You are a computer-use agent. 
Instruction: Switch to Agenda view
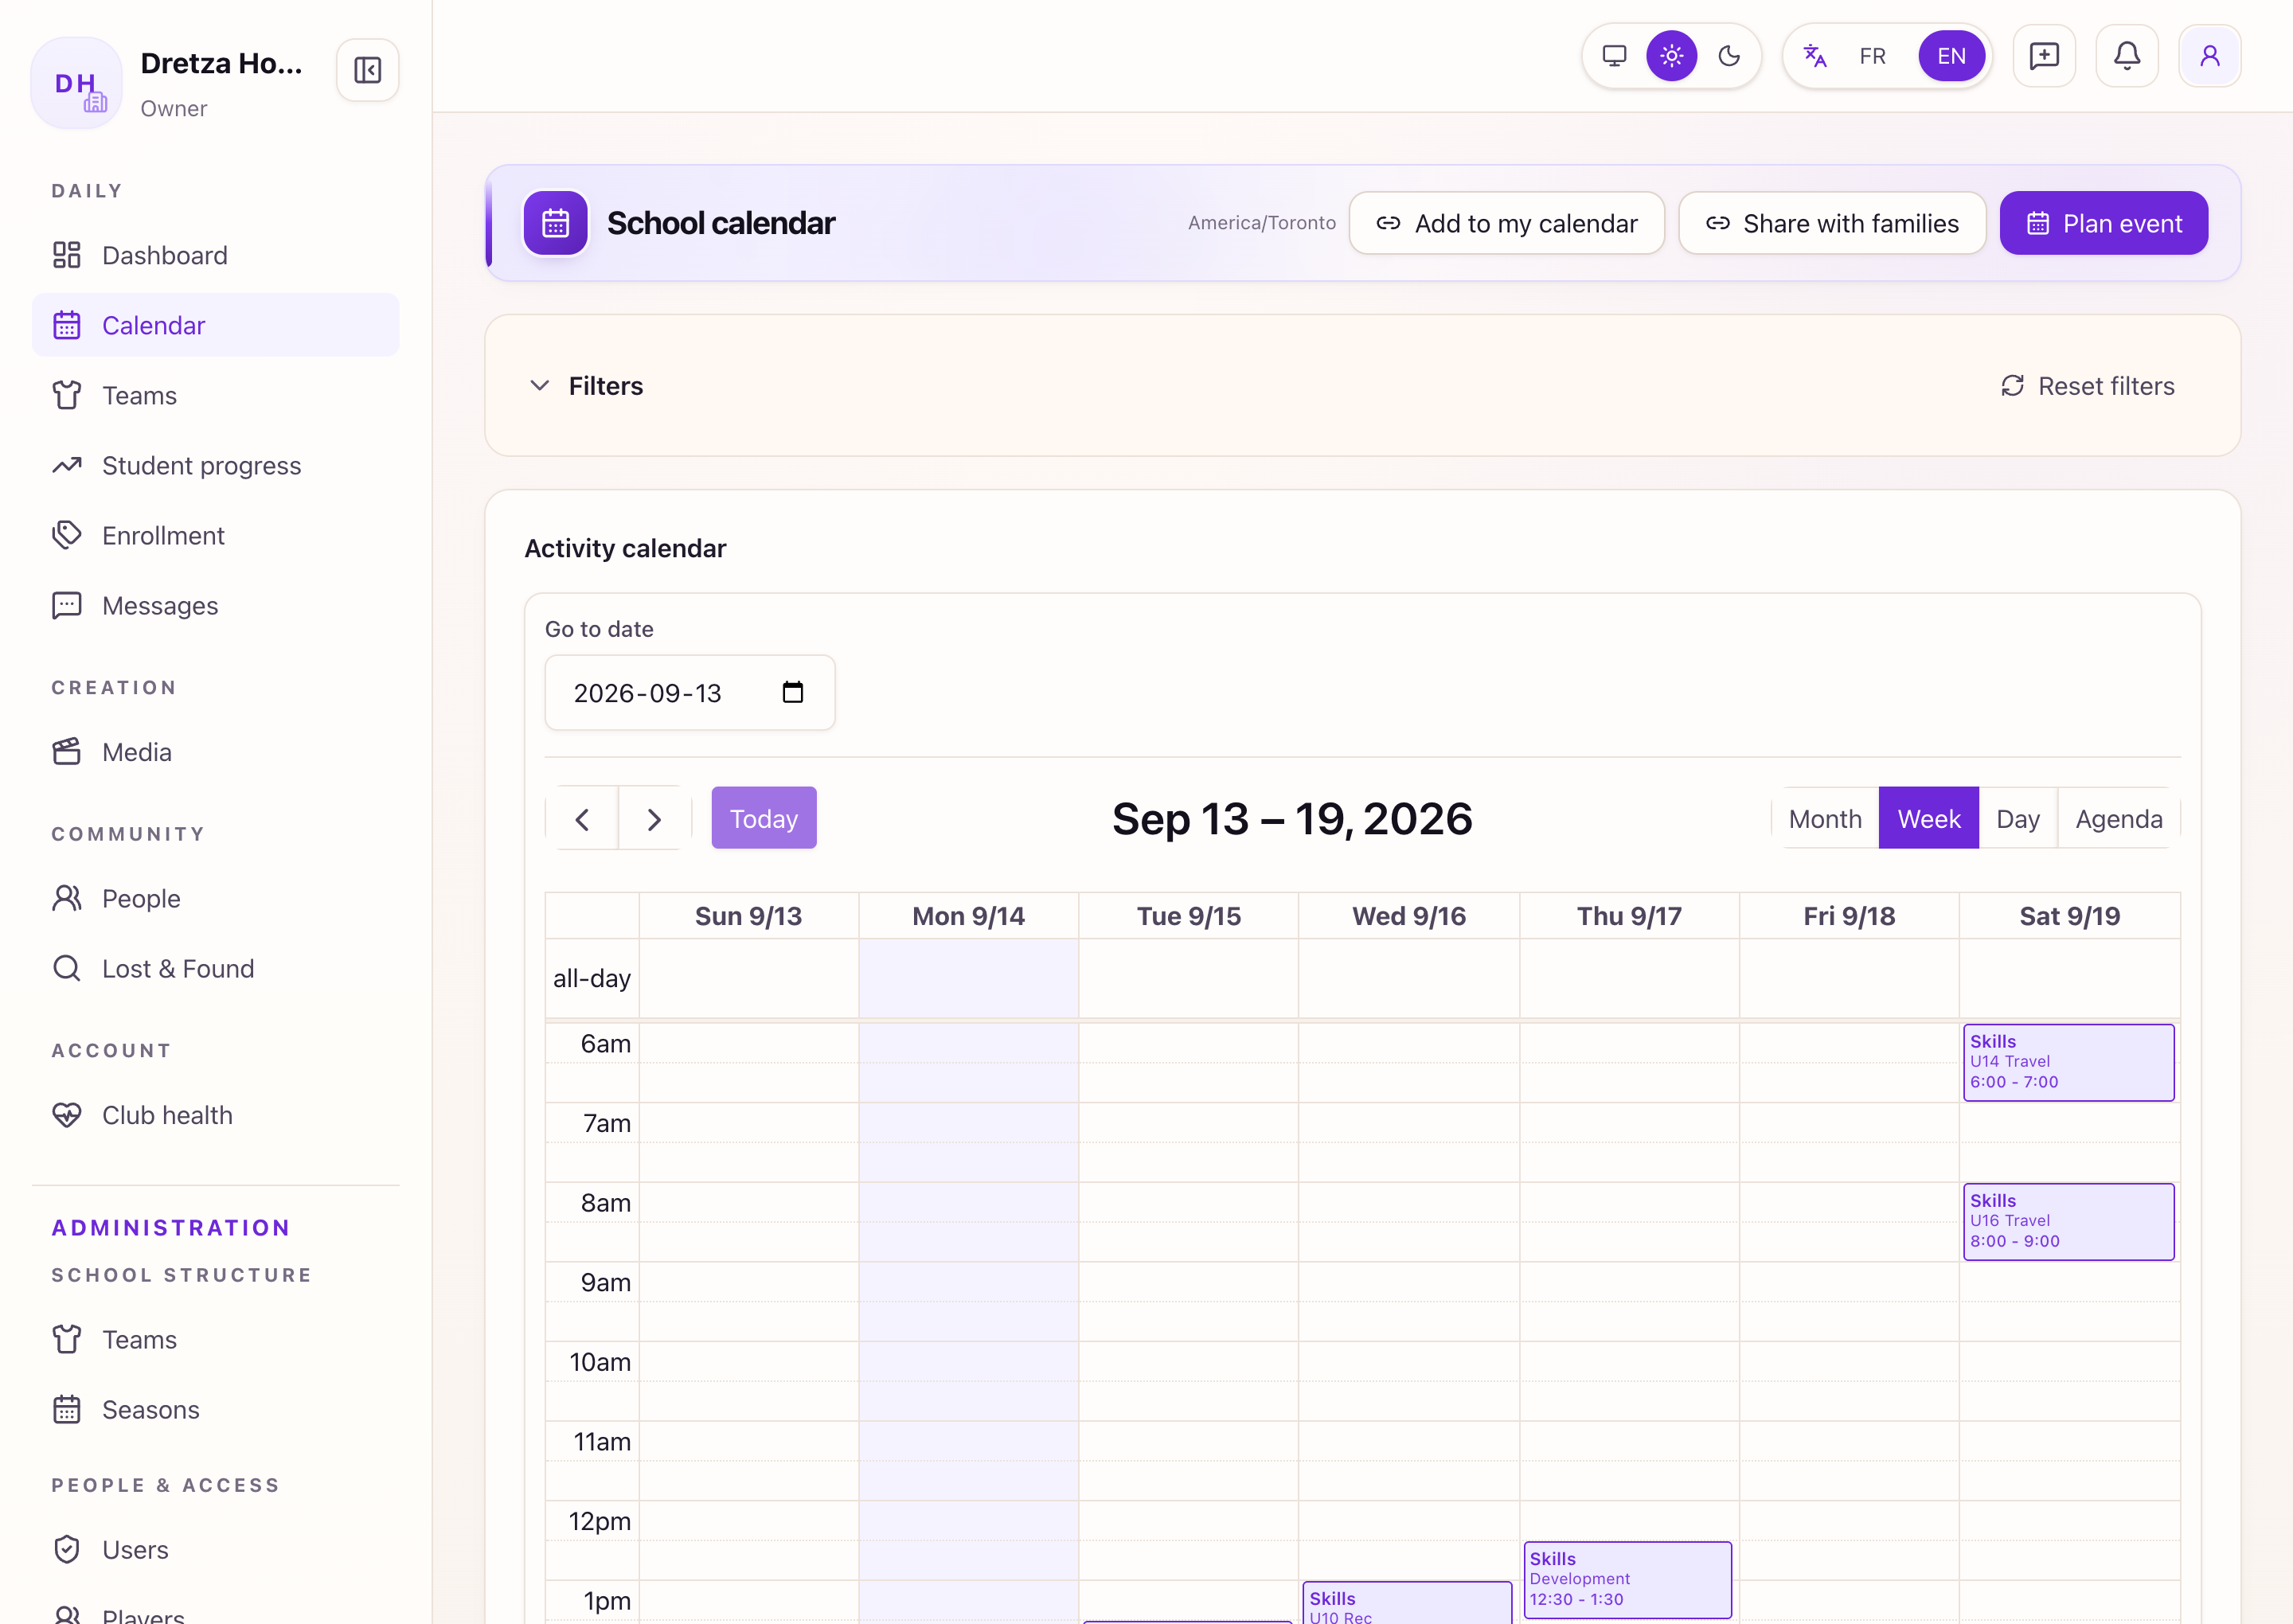pos(2118,819)
